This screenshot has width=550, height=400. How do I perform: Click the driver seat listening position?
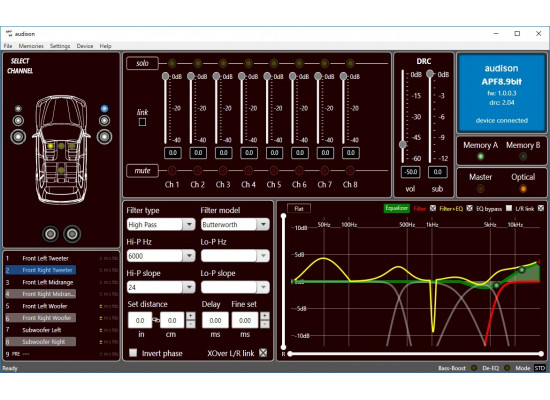pos(51,146)
